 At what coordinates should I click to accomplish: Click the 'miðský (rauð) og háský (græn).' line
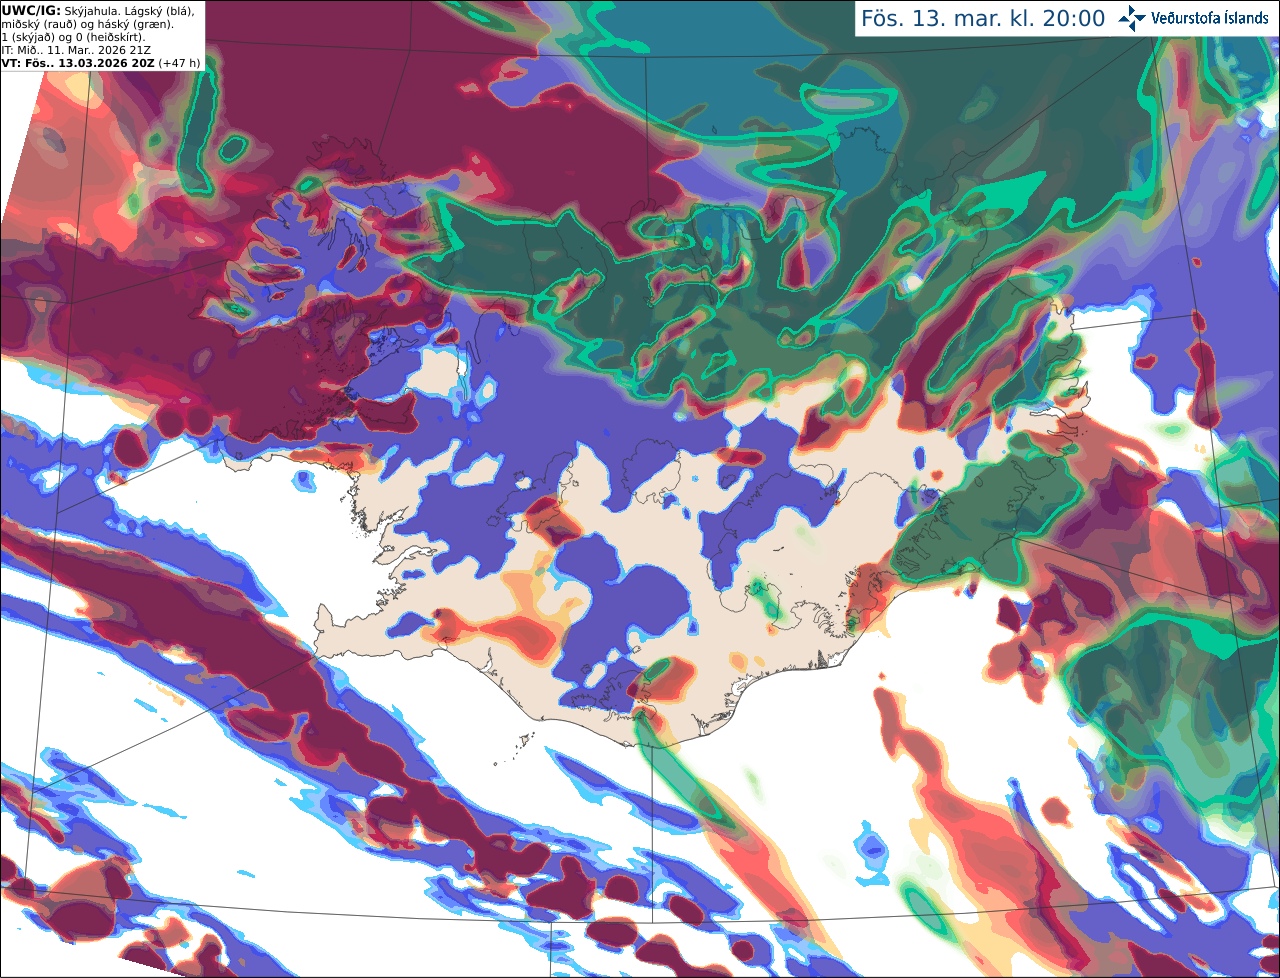87,24
